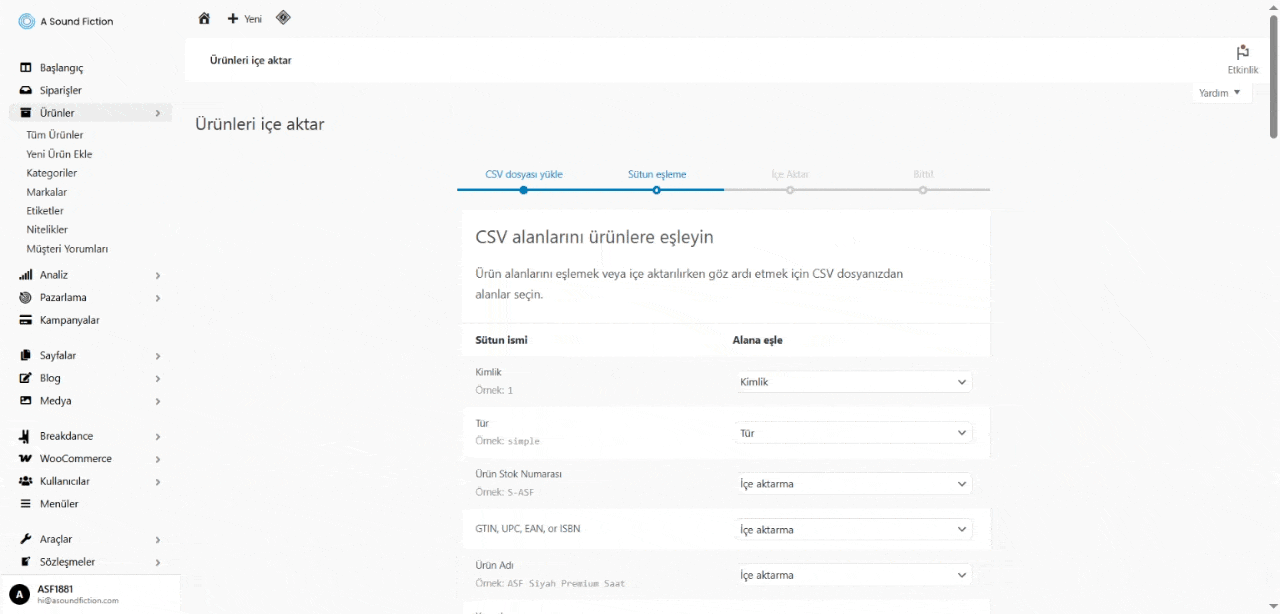Click the diamond-shaped icon in top bar
The image size is (1280, 614).
[x=283, y=18]
